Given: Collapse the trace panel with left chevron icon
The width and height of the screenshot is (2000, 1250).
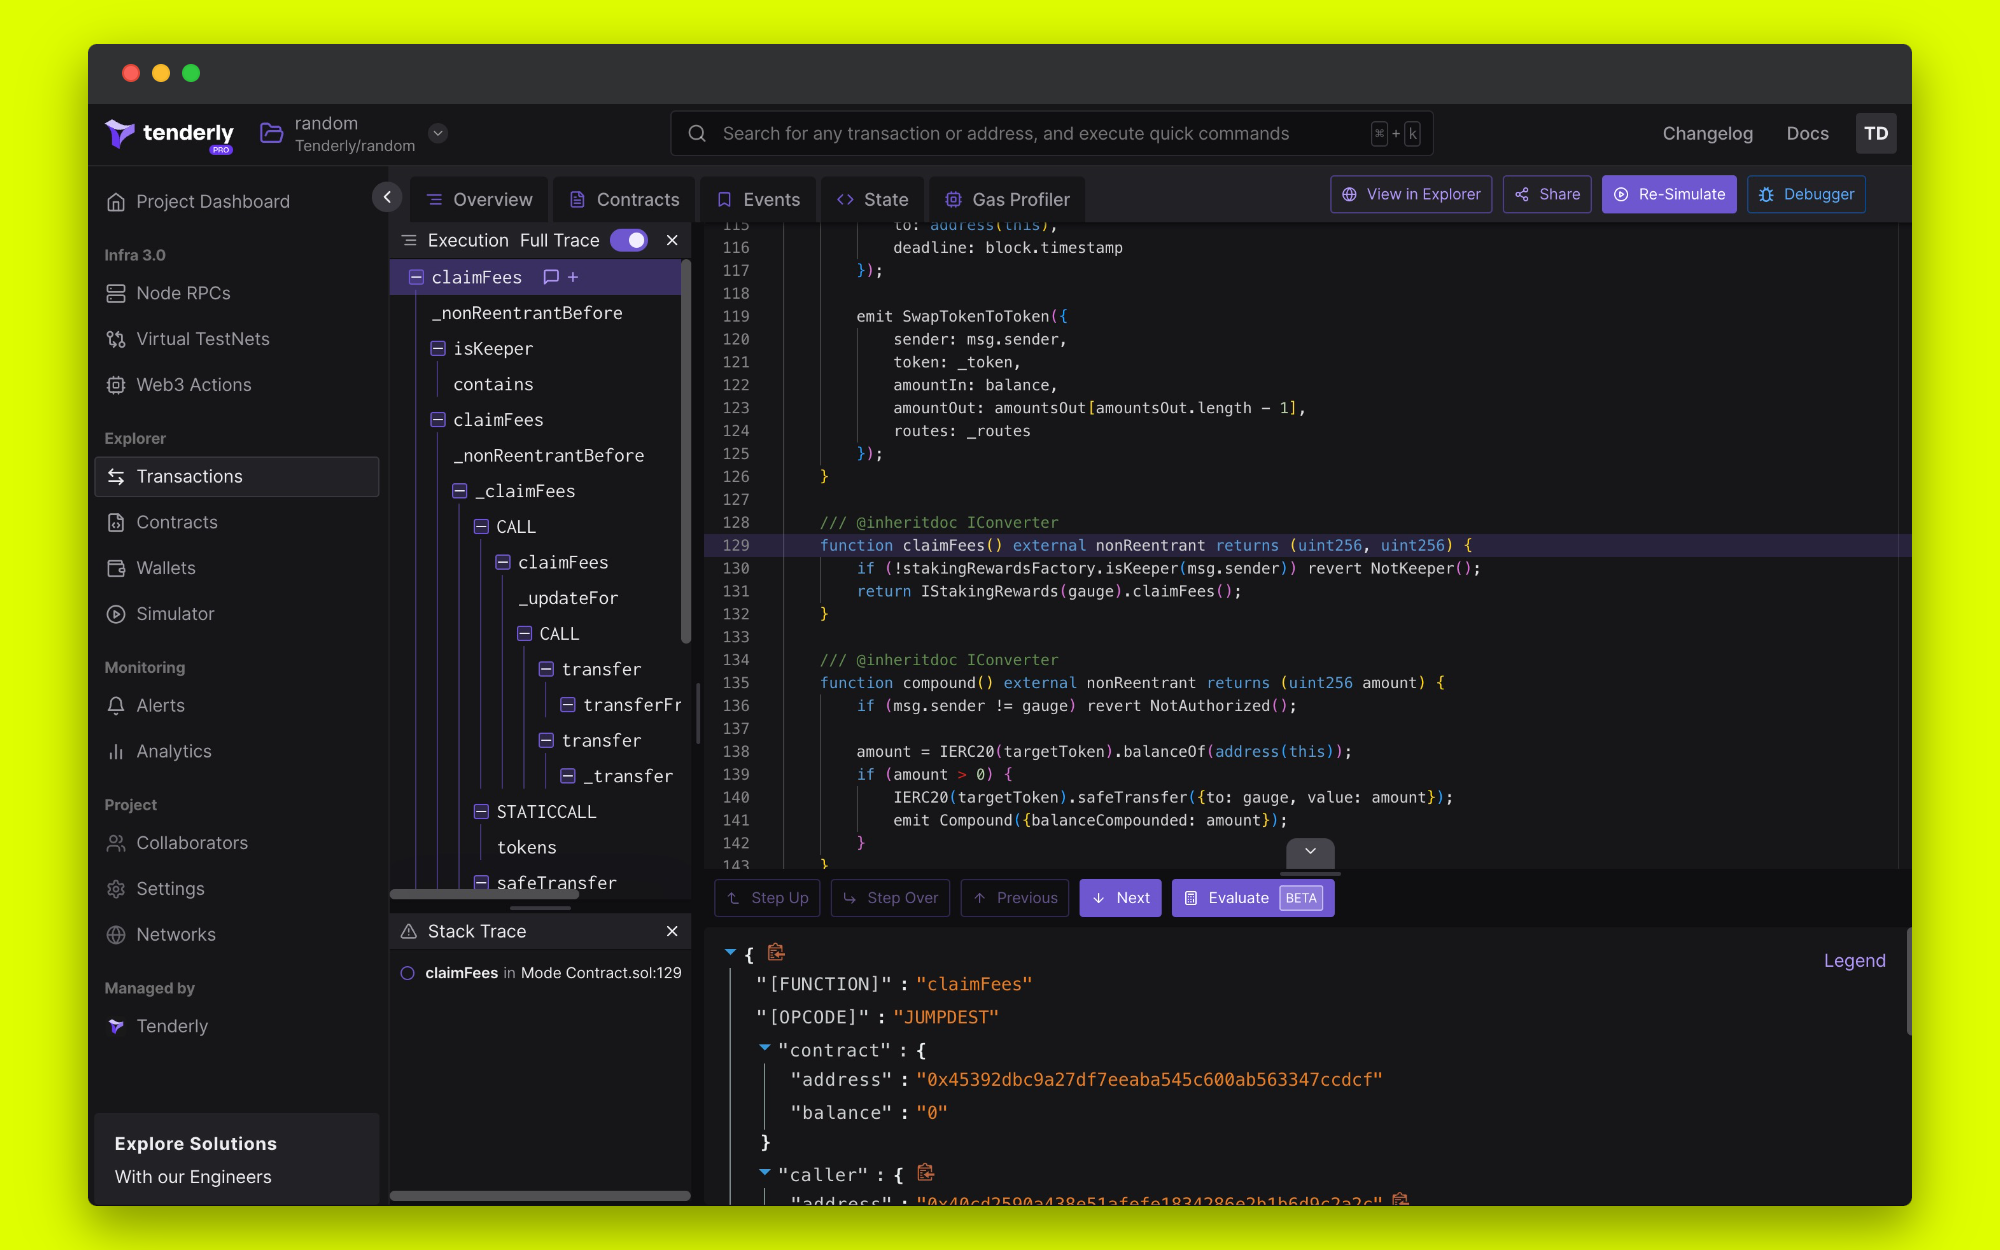Looking at the screenshot, I should (386, 197).
